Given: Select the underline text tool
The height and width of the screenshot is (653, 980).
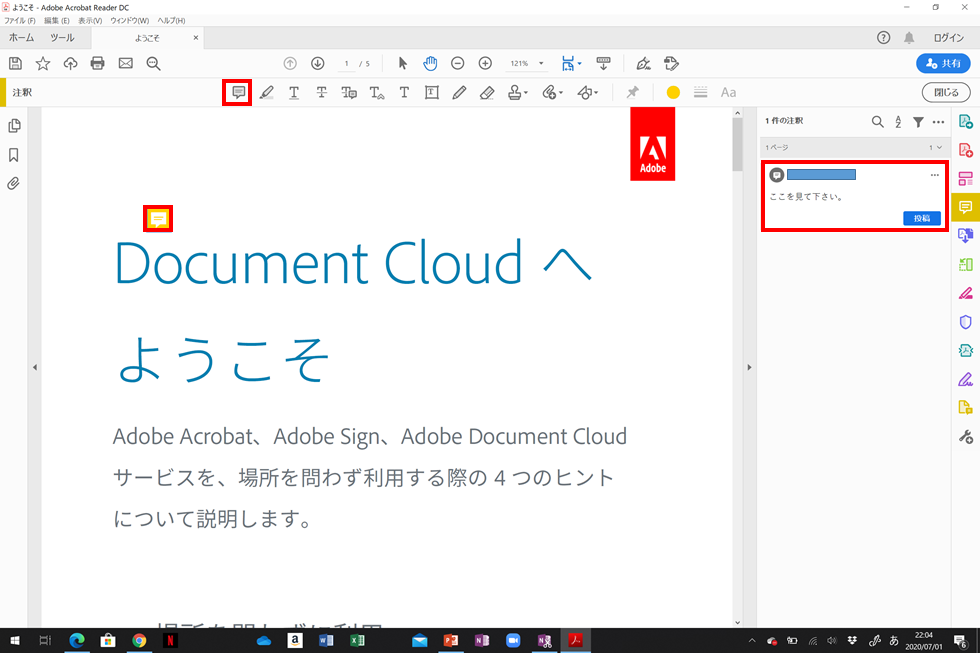Looking at the screenshot, I should tap(294, 92).
